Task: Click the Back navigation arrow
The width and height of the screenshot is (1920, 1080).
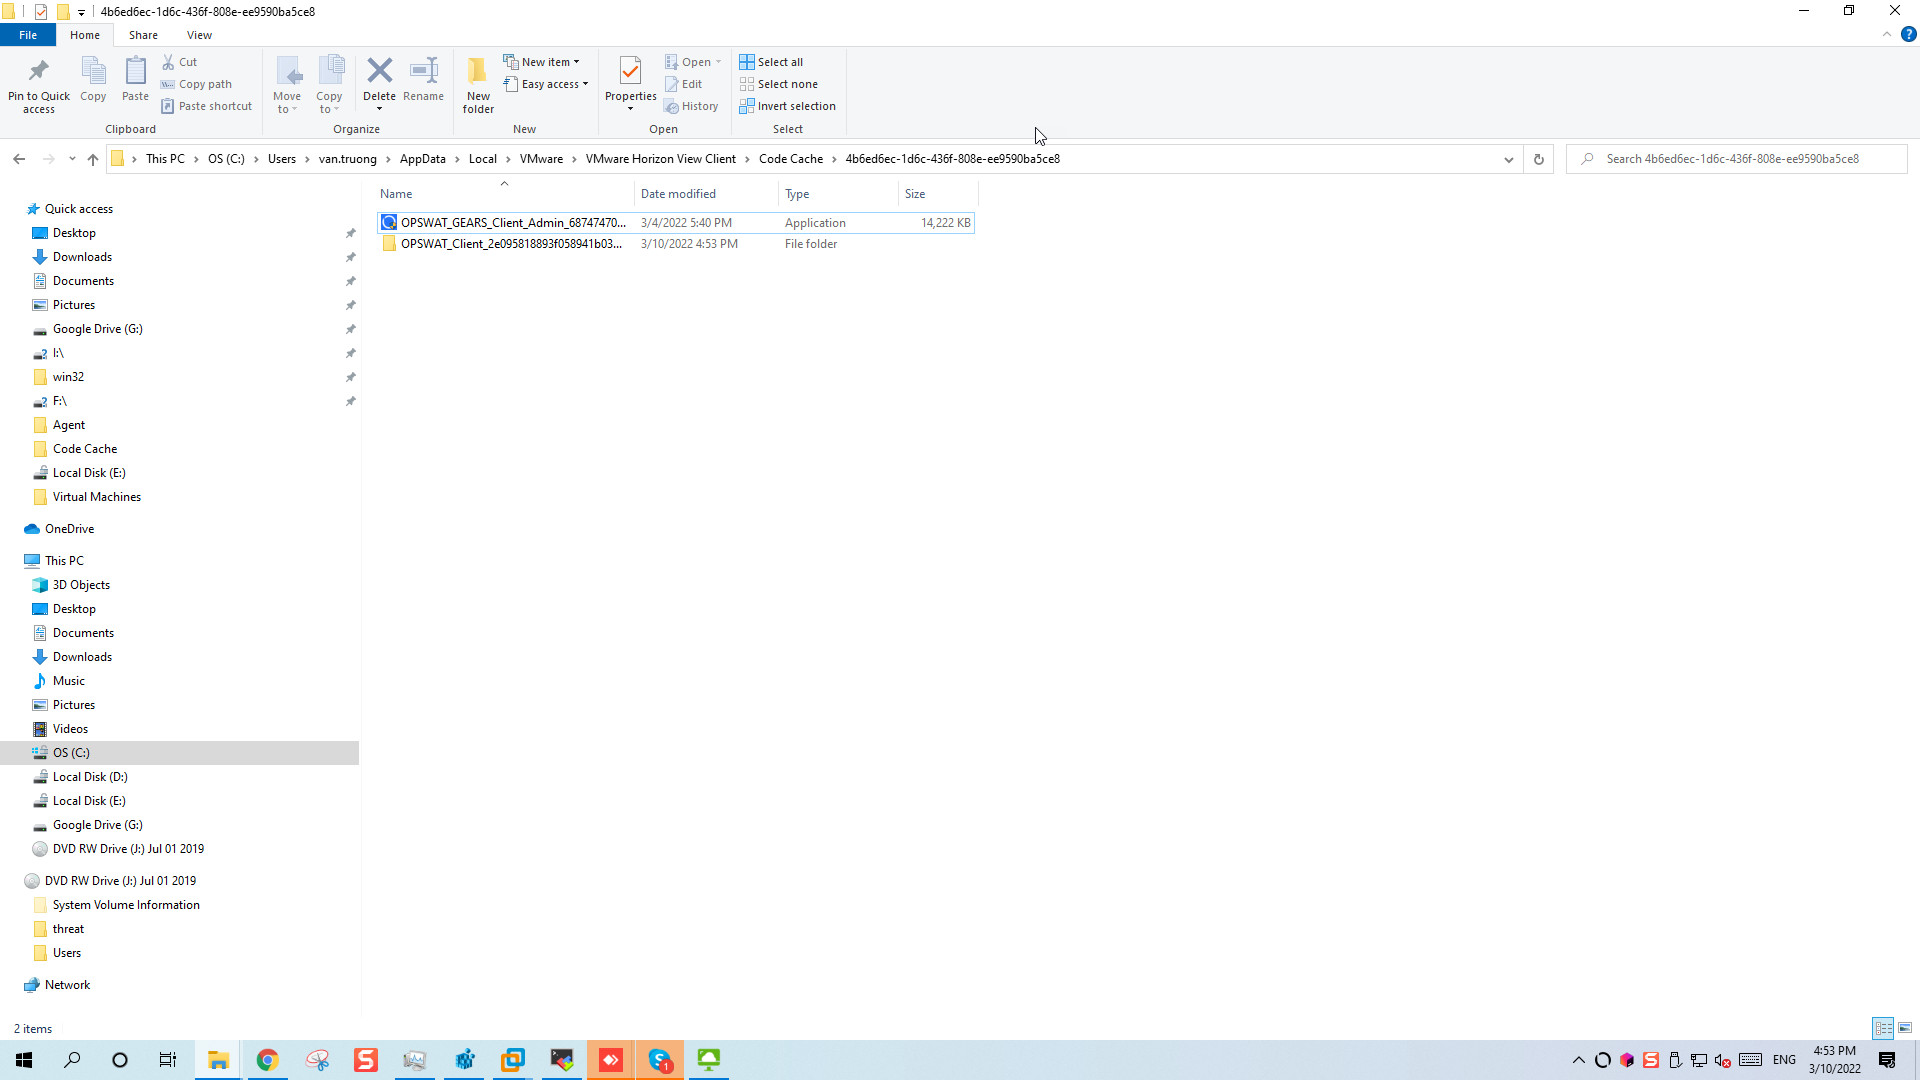Action: [19, 159]
